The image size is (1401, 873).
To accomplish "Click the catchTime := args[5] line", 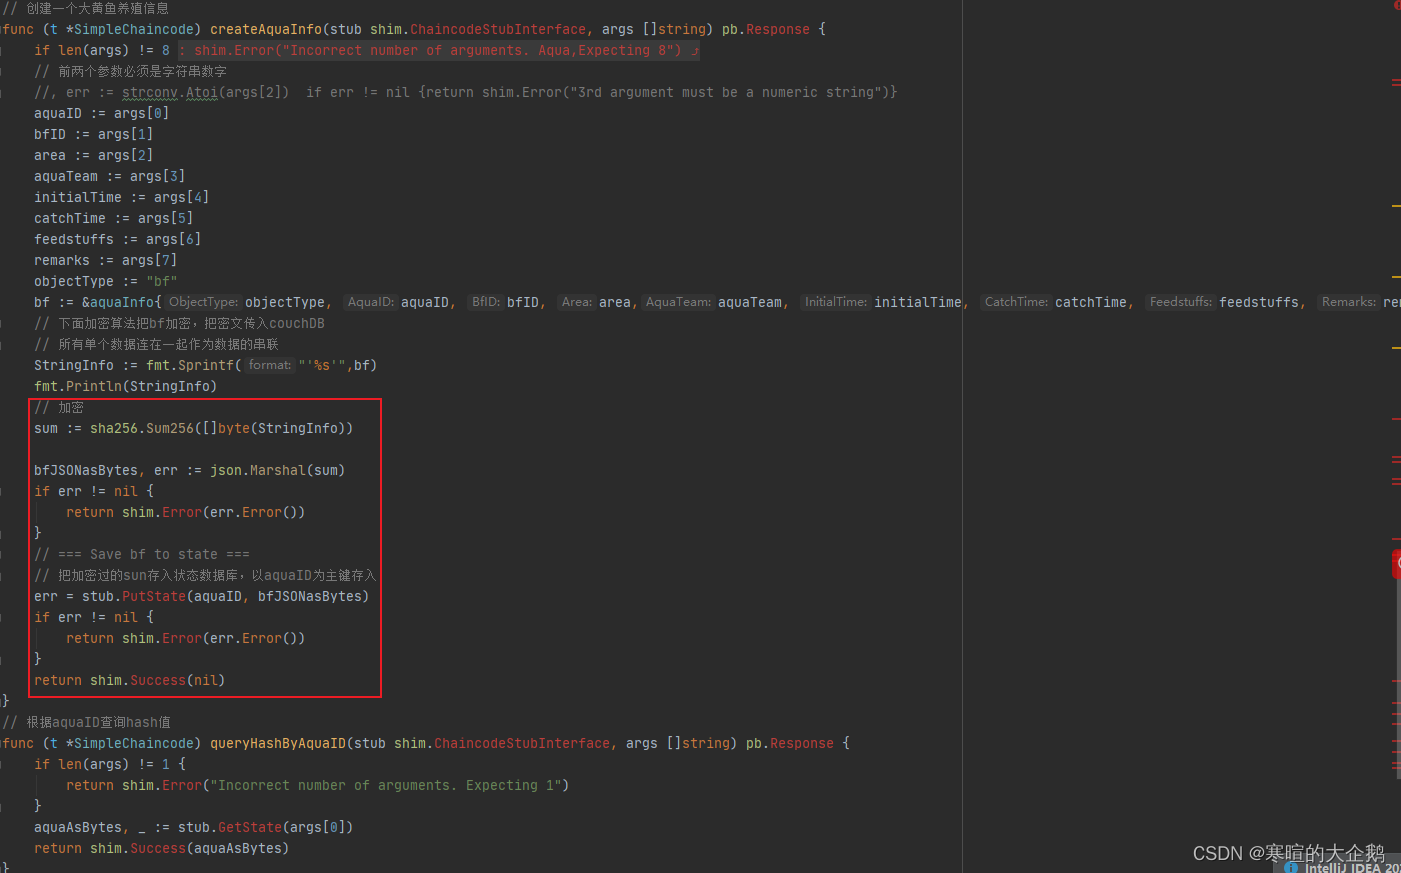I will [113, 218].
